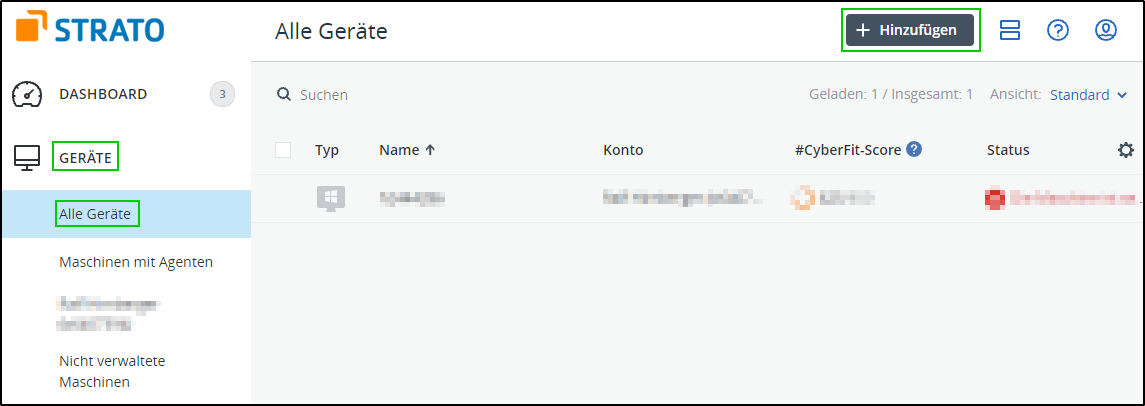Check the select-all devices checkbox
The image size is (1145, 406).
pyautogui.click(x=283, y=150)
